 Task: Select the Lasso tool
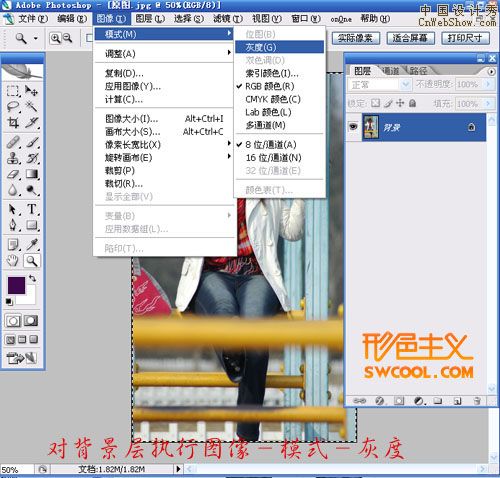(x=13, y=107)
